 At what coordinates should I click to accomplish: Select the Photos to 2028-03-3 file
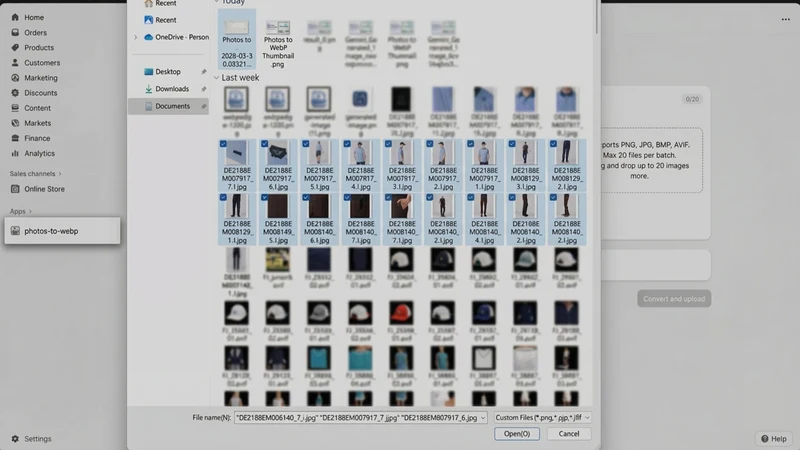[x=237, y=40]
